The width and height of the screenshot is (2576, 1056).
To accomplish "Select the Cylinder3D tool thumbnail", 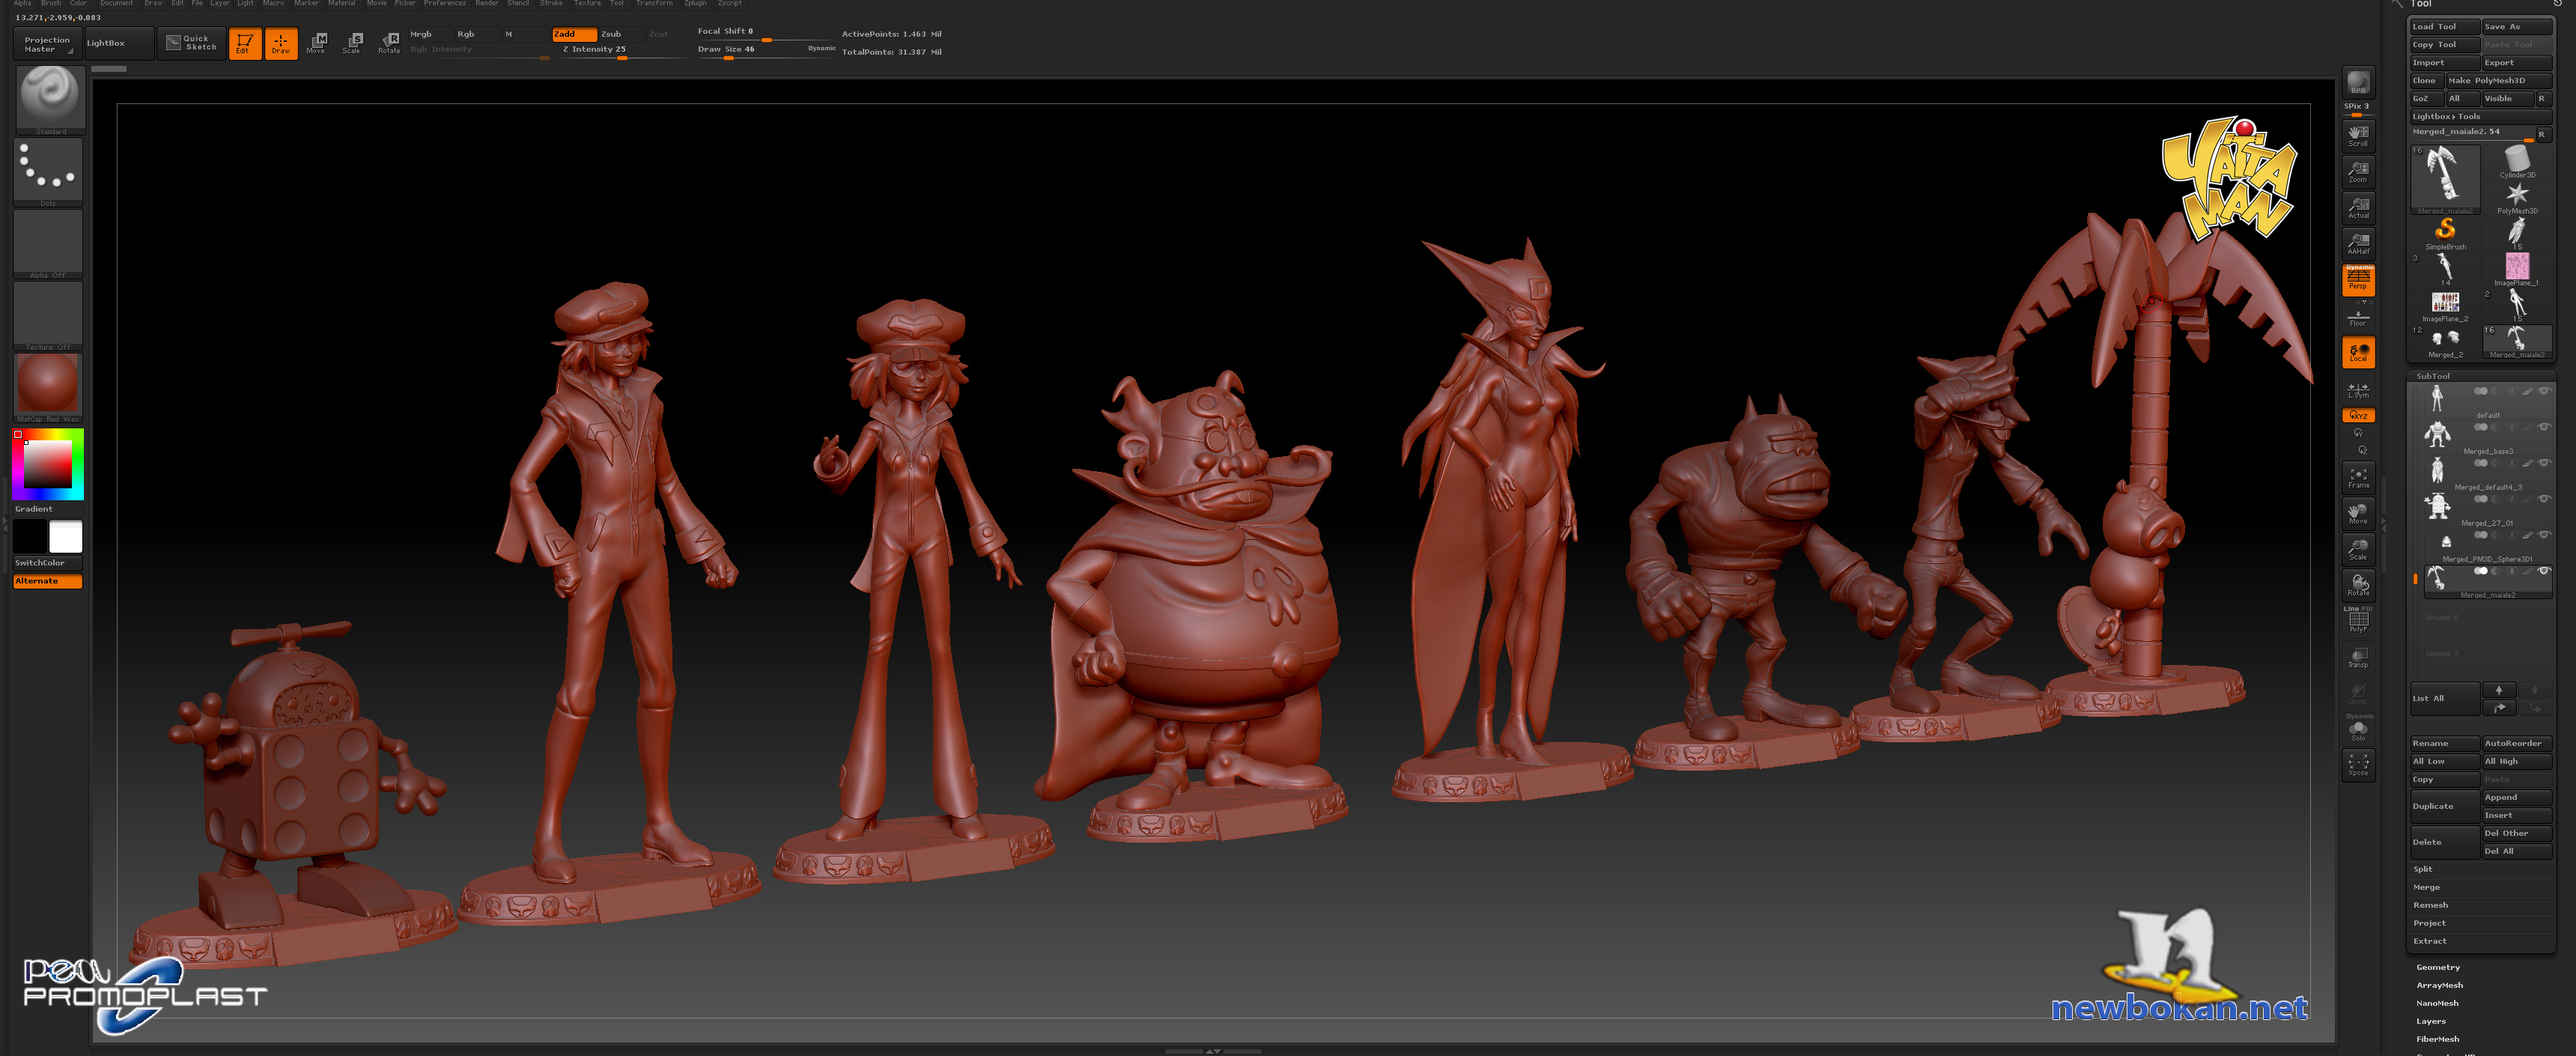I will click(2517, 160).
